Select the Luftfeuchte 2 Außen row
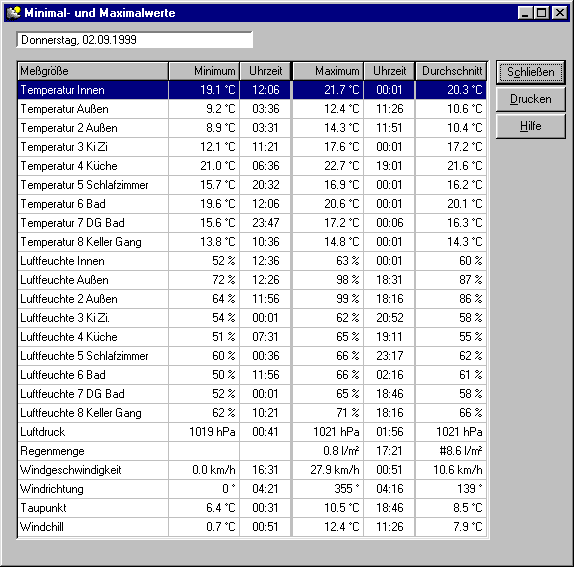Viewport: 574px width, 567px height. tap(252, 299)
